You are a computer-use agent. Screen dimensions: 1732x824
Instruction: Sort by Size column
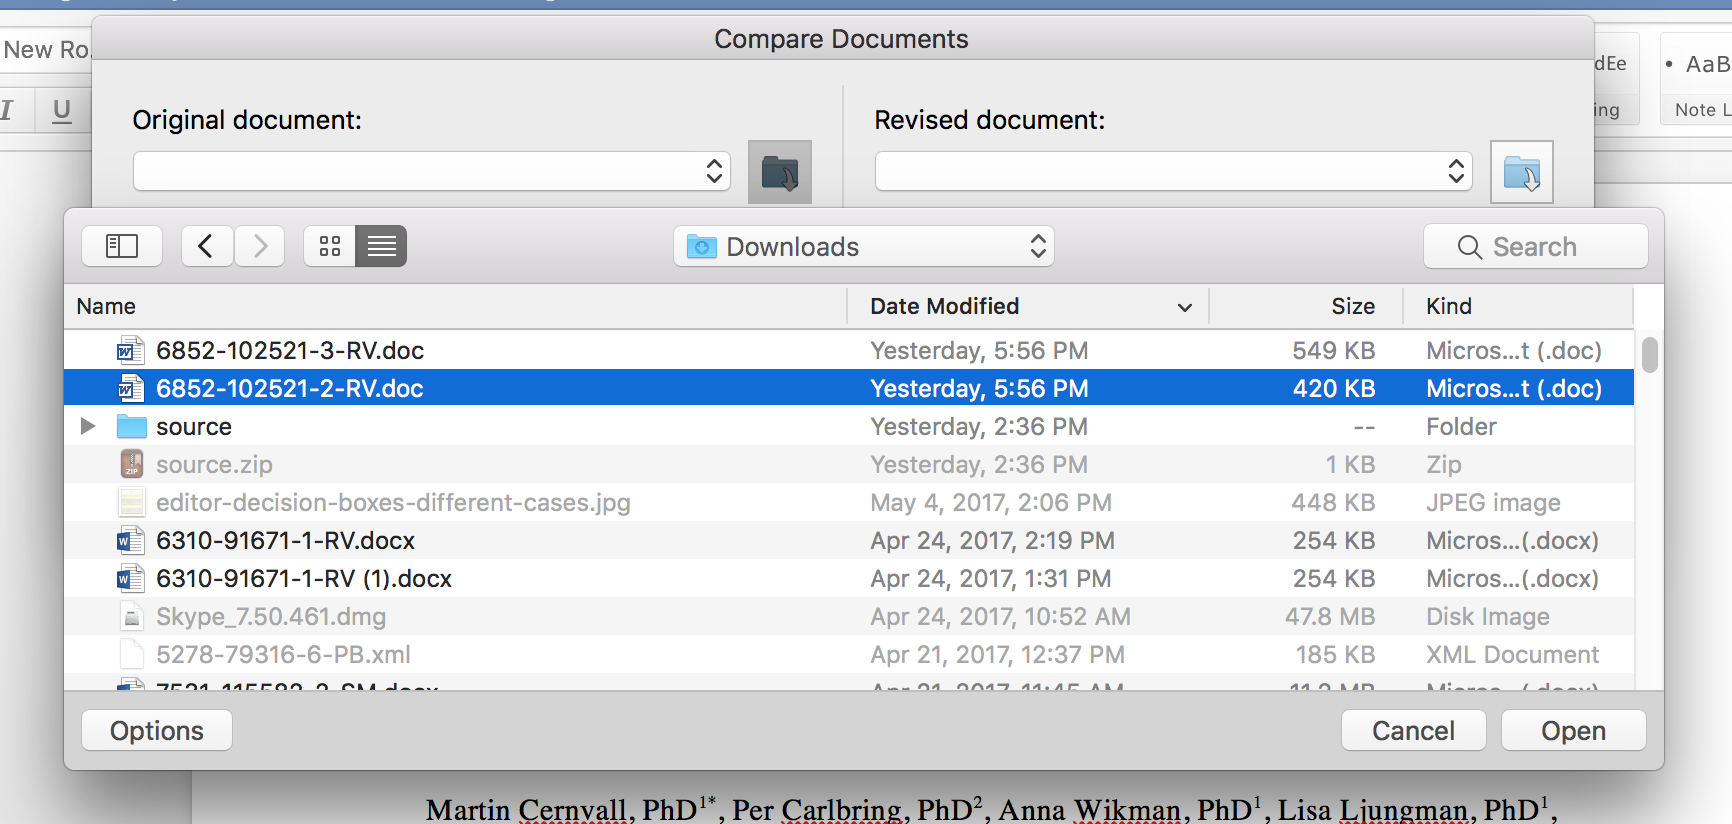click(x=1306, y=306)
